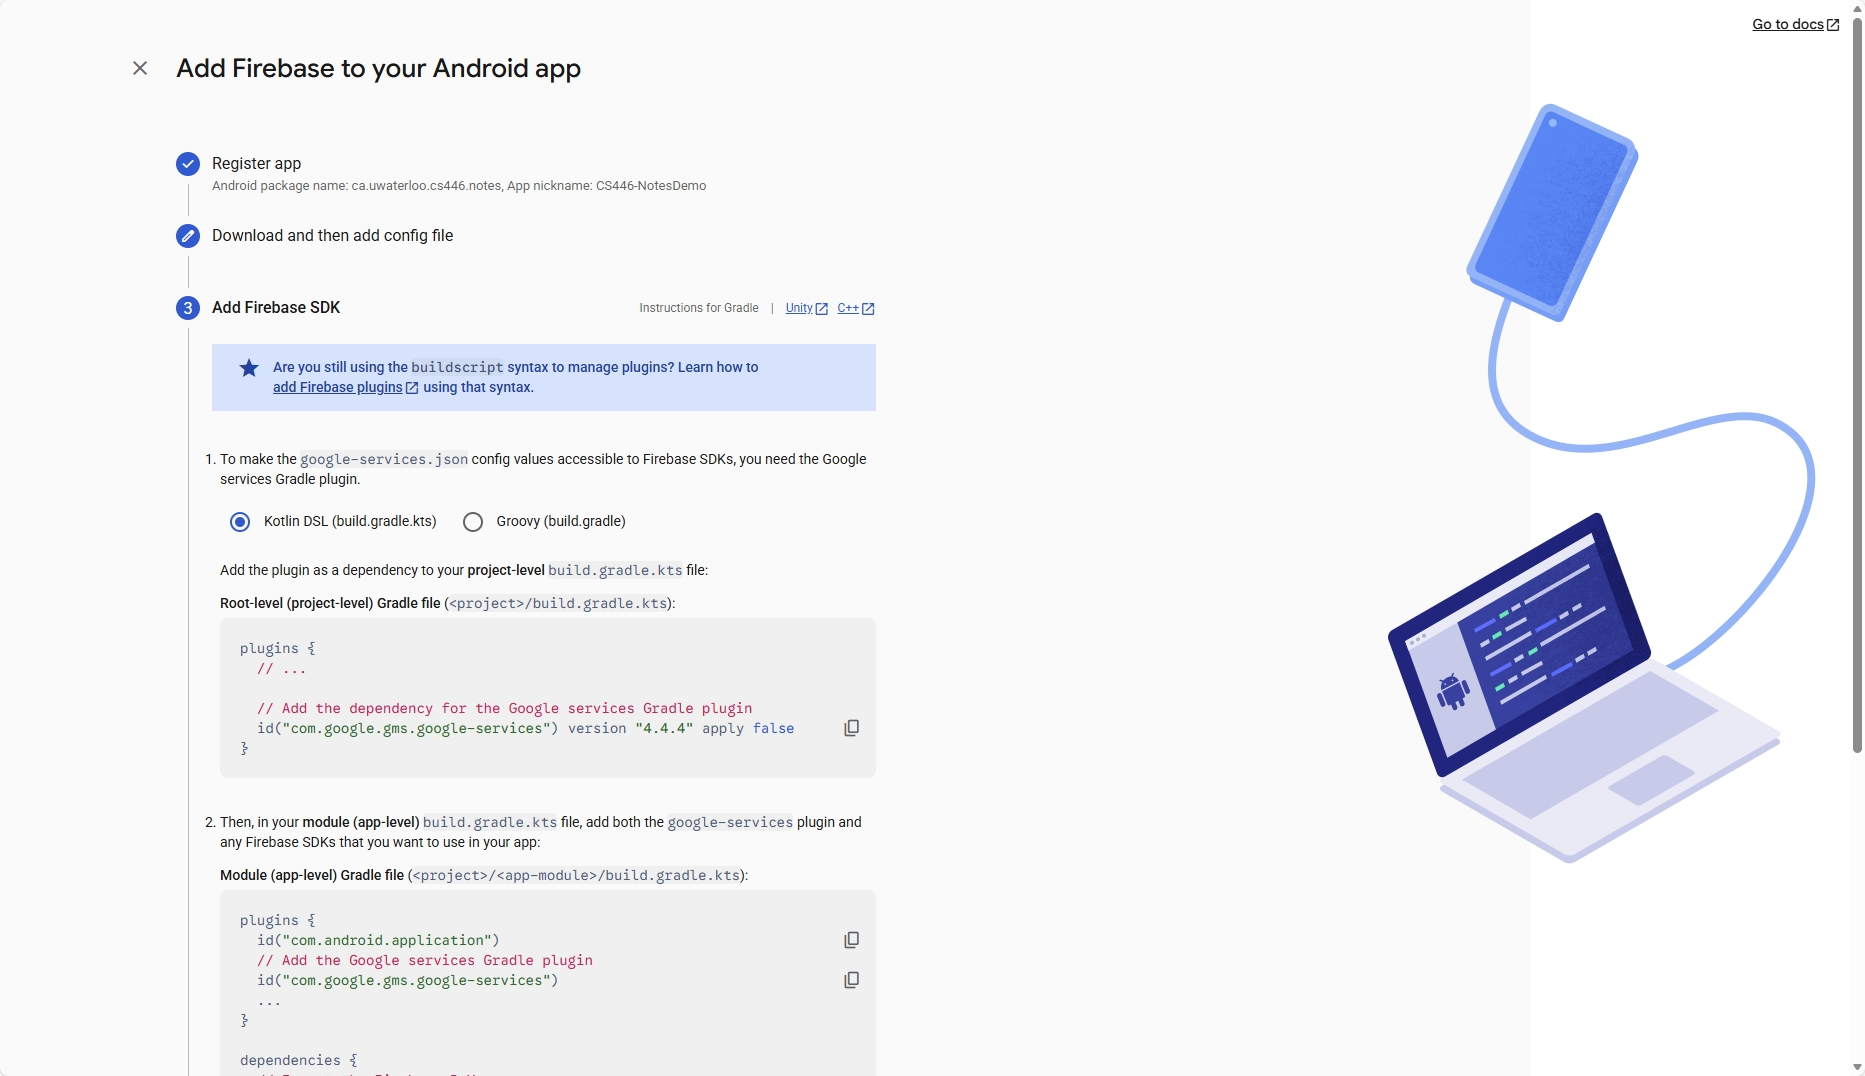The height and width of the screenshot is (1076, 1865).
Task: Copy the google-services plugin line in module snippet
Action: 851,980
